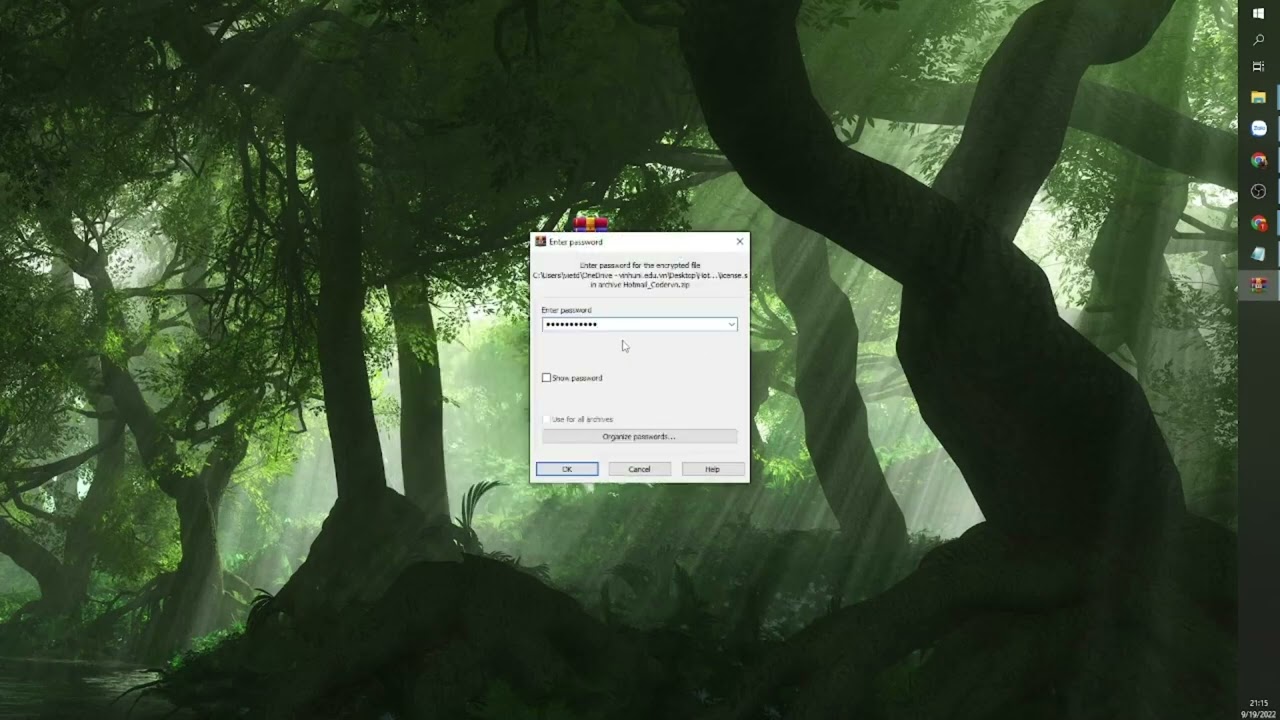Select WinRAR icon on taskbar

[x=1259, y=285]
